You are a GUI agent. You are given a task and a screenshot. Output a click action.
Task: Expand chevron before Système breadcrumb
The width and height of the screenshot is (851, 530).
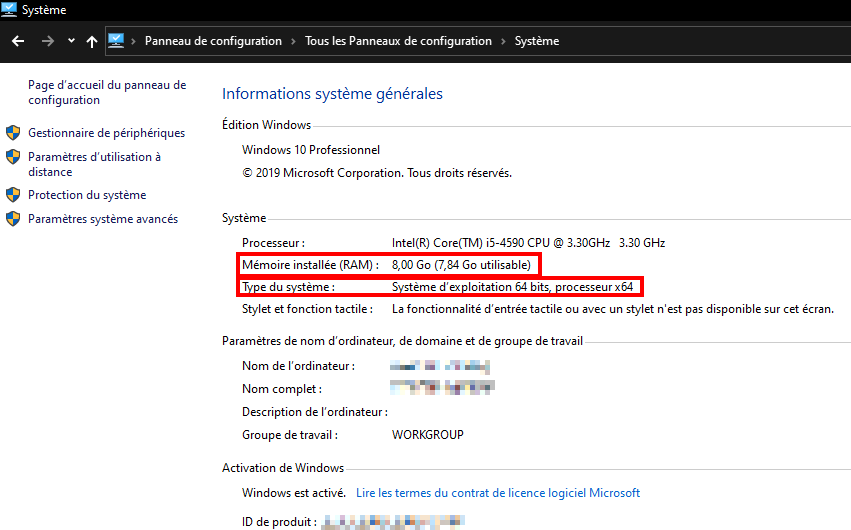click(503, 41)
